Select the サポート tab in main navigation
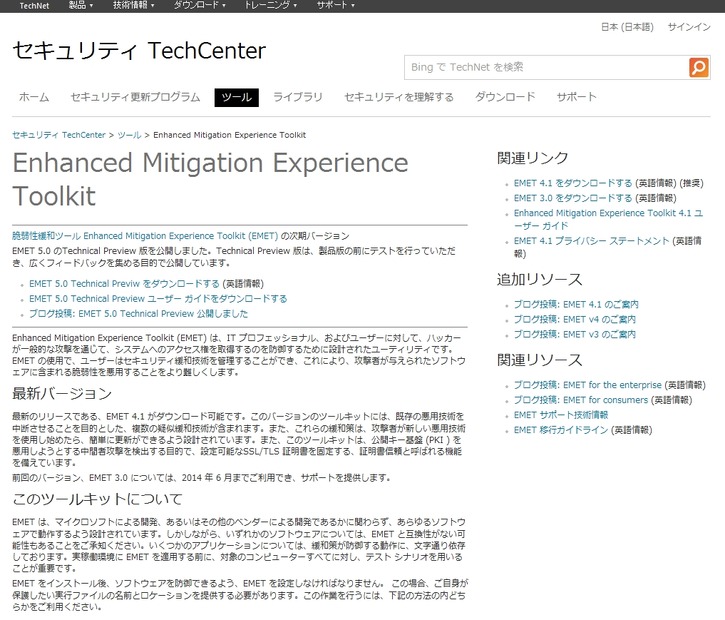725x620 pixels. (x=576, y=97)
